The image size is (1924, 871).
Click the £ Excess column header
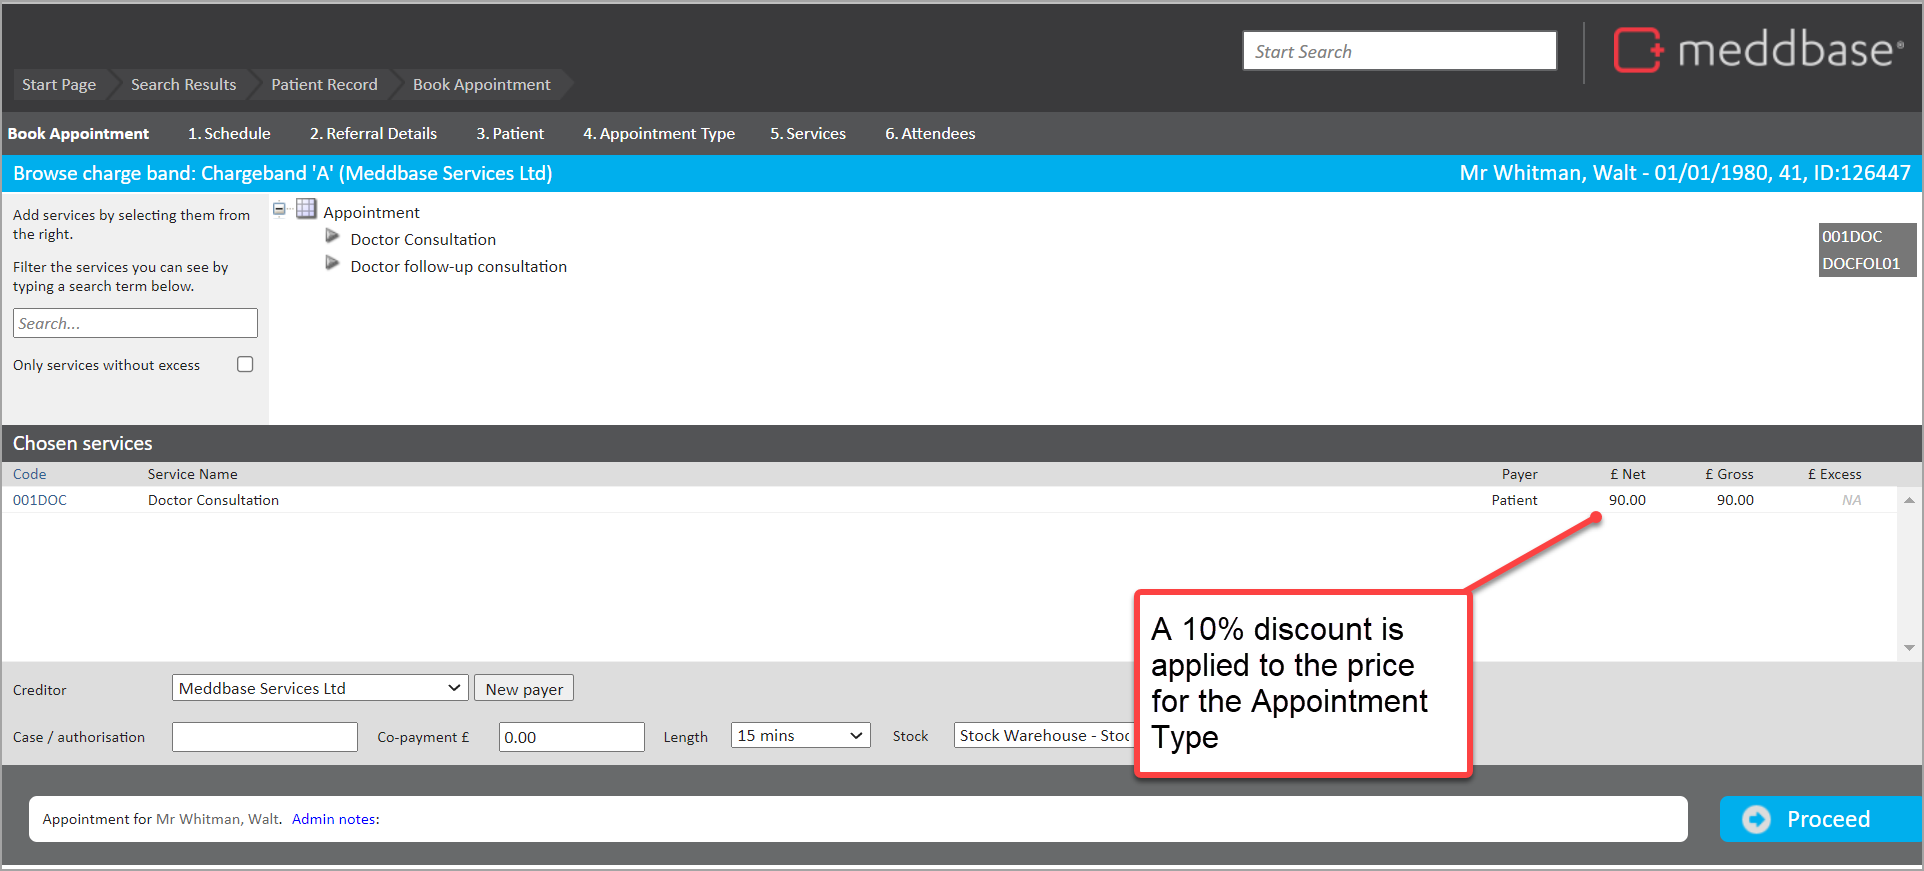[x=1834, y=474]
